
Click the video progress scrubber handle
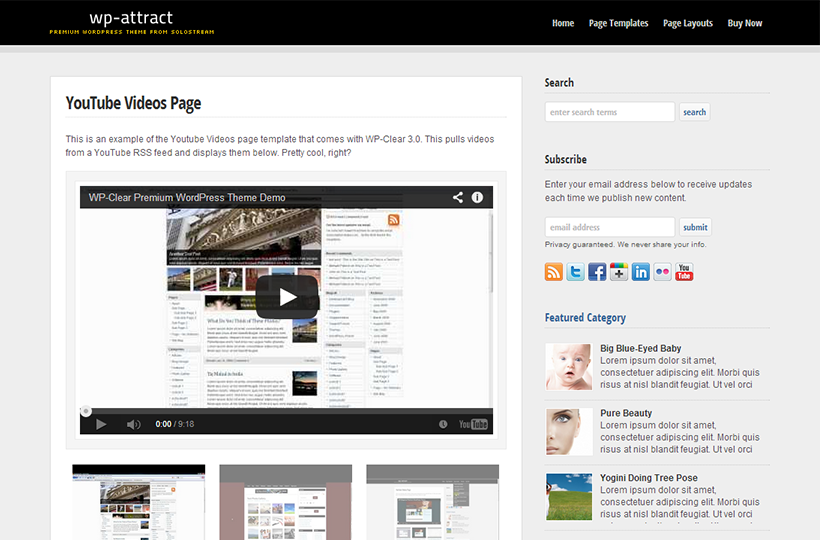coord(86,411)
